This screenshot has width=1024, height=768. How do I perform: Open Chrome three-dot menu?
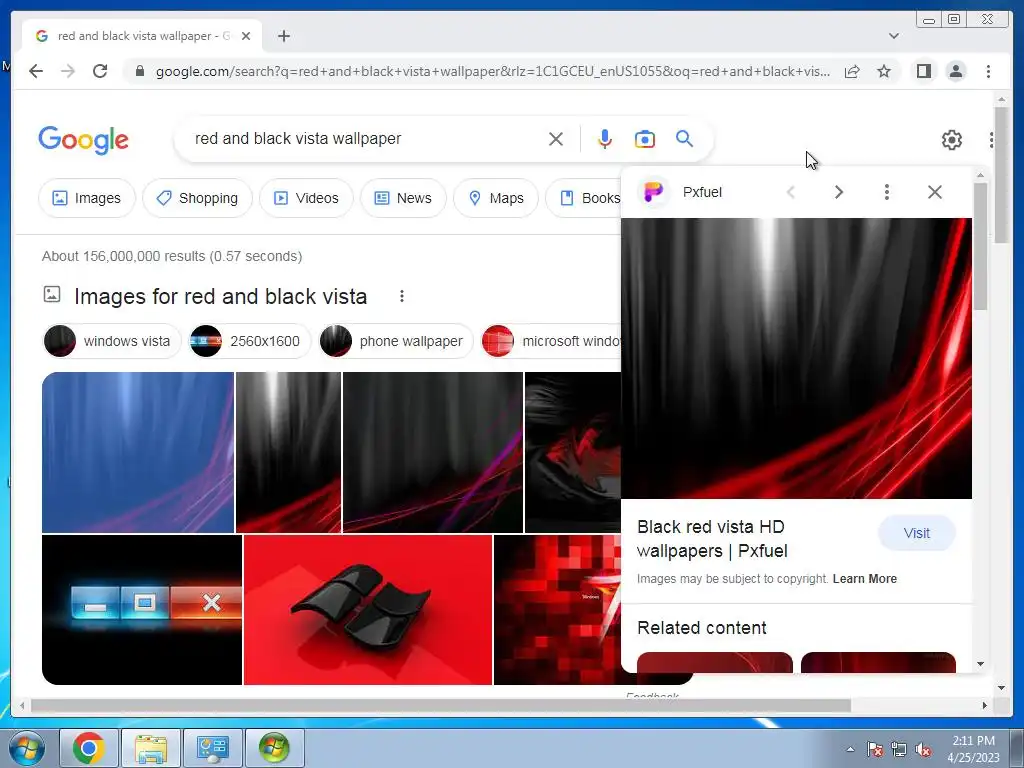988,71
